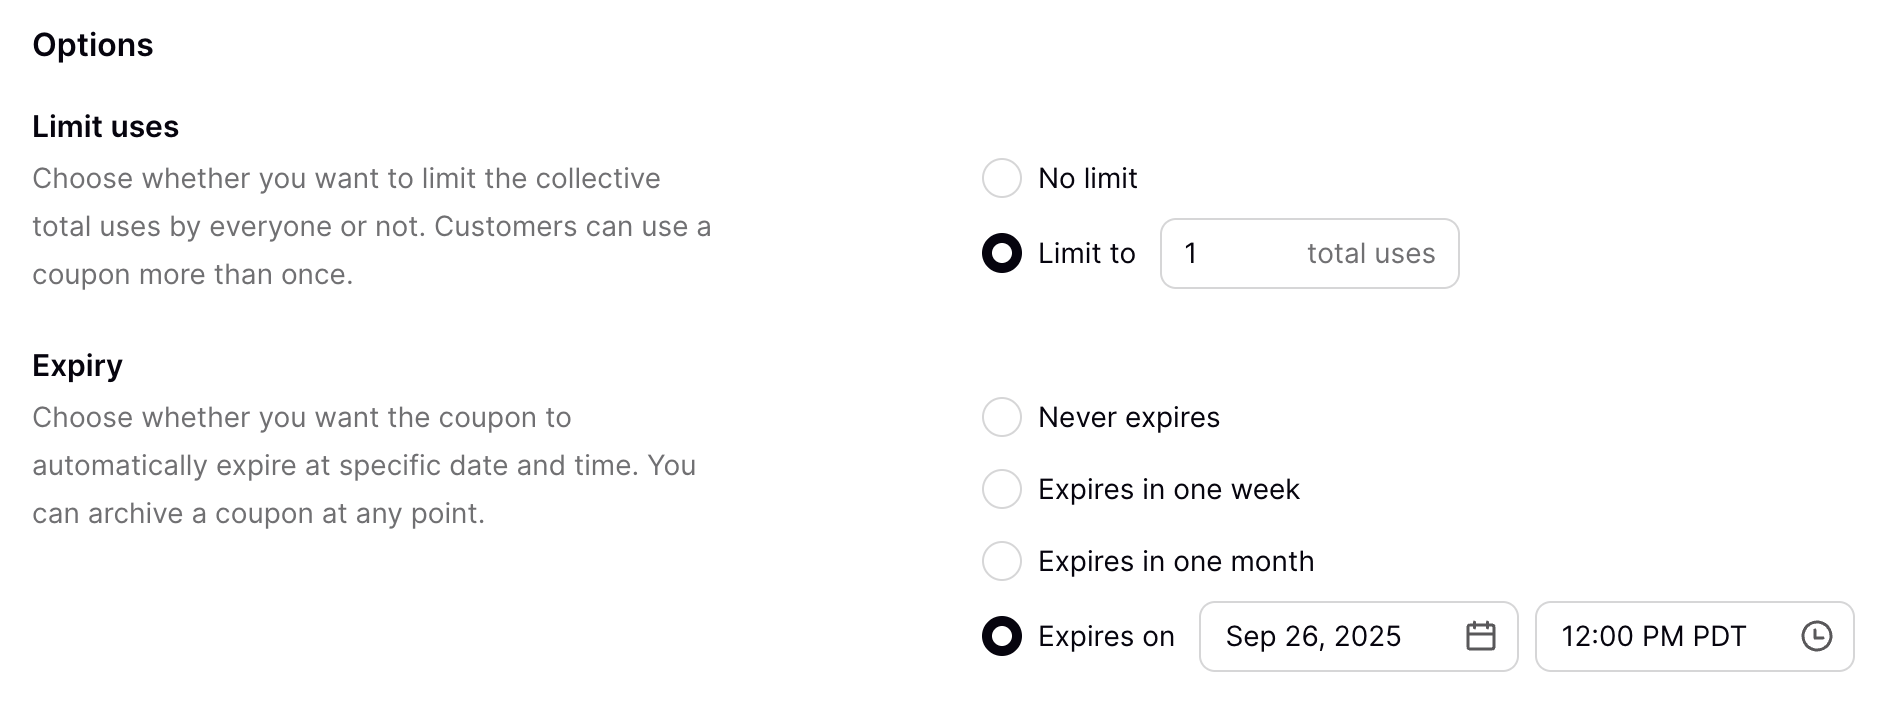Click the "Expires in one month" label text
The width and height of the screenshot is (1894, 702).
[x=1176, y=561]
